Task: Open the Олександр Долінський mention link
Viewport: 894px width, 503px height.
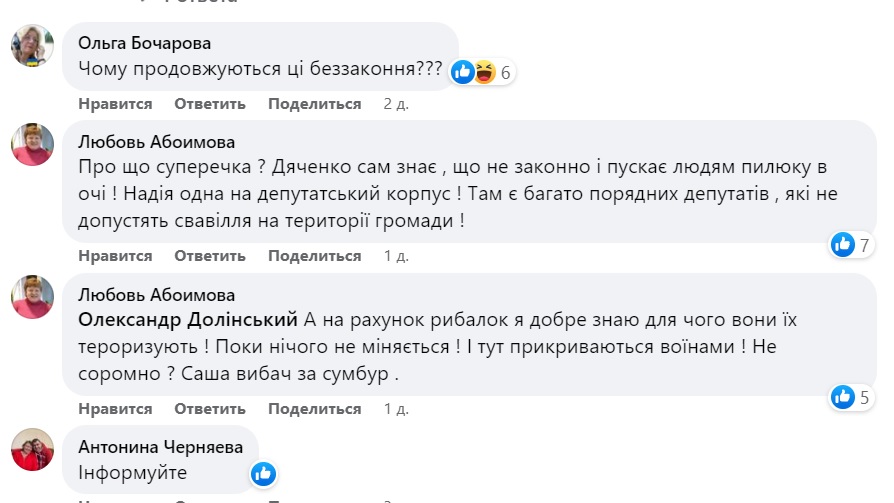Action: coord(188,320)
